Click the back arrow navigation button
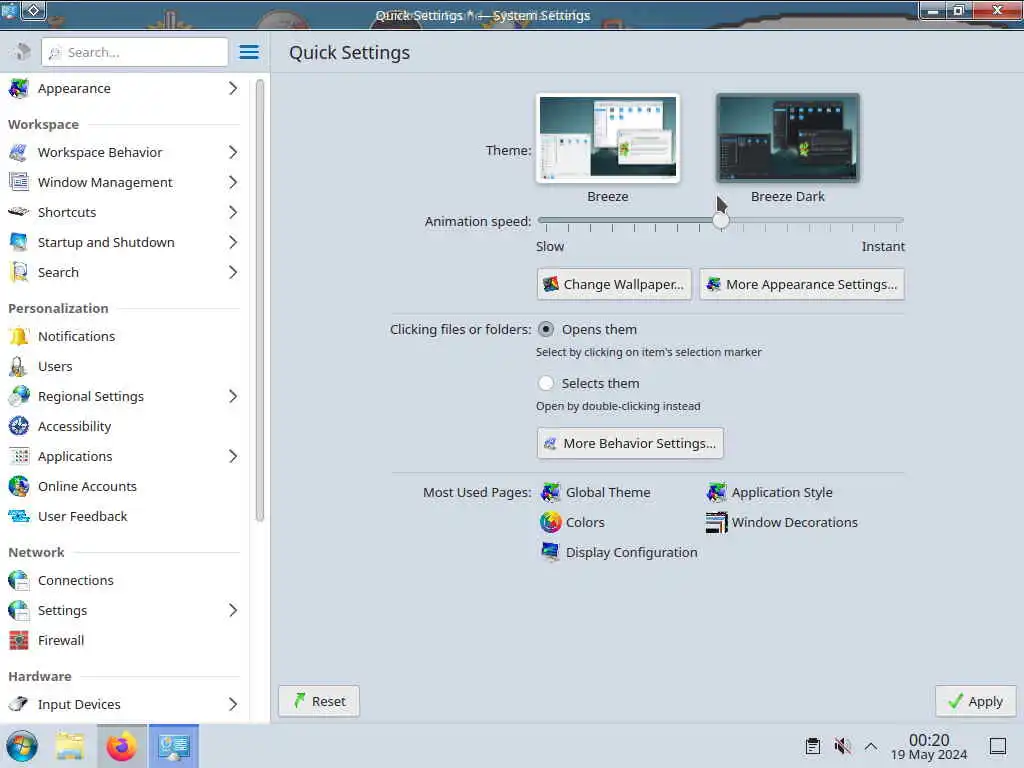The width and height of the screenshot is (1024, 768). 22,52
